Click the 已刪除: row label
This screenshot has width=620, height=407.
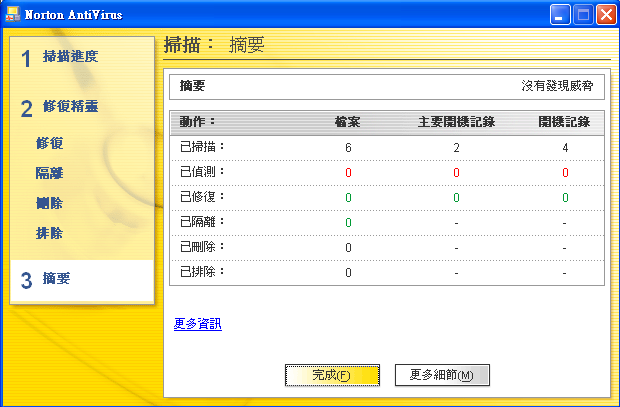pos(202,247)
